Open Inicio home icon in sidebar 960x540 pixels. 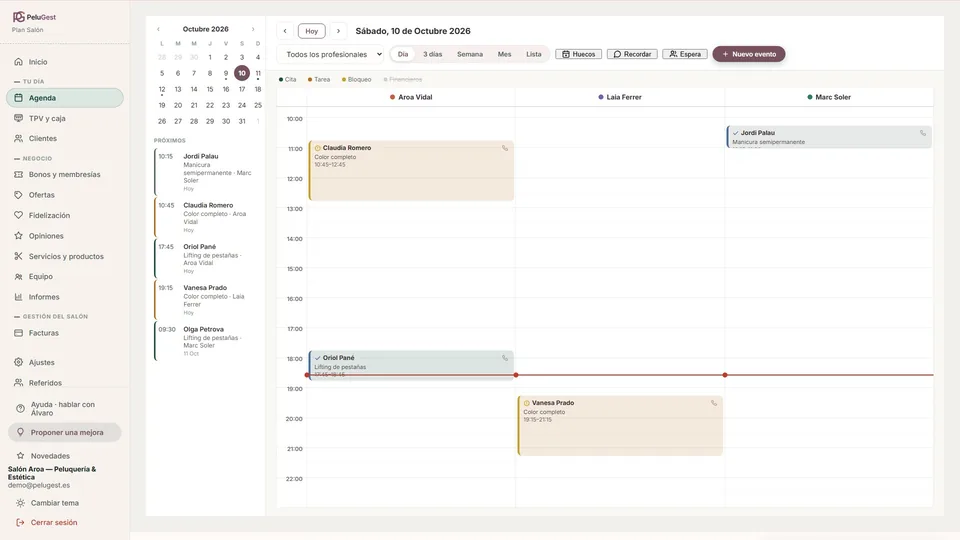tap(18, 62)
